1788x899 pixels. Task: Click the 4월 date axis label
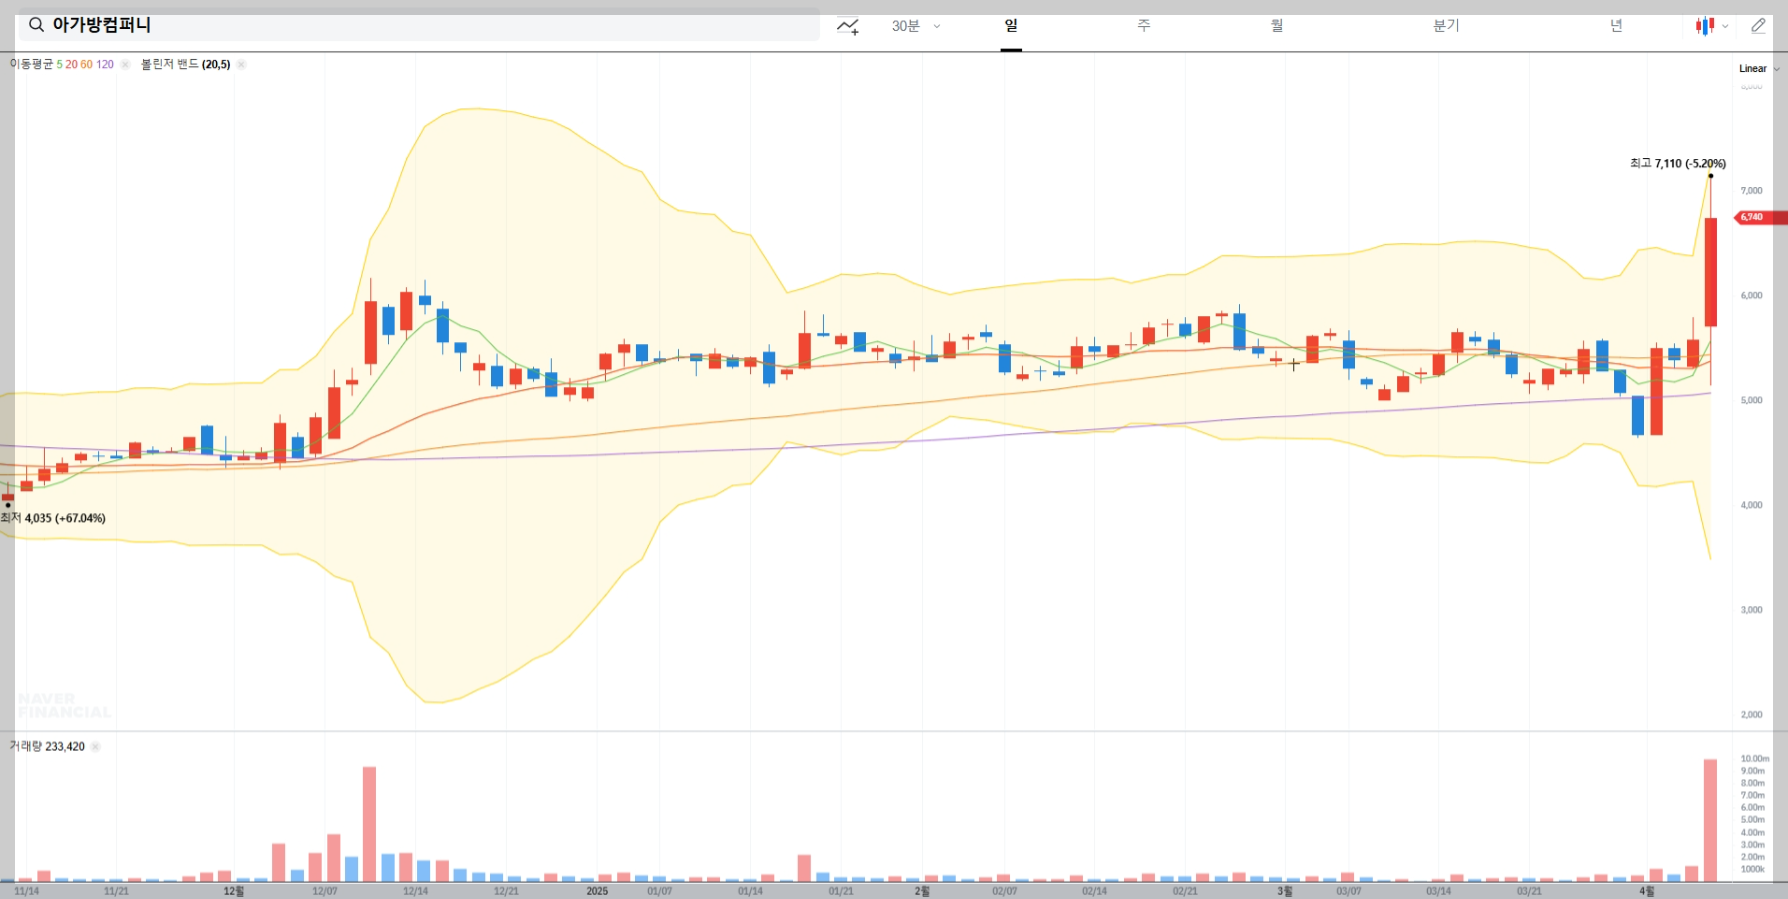pyautogui.click(x=1647, y=891)
